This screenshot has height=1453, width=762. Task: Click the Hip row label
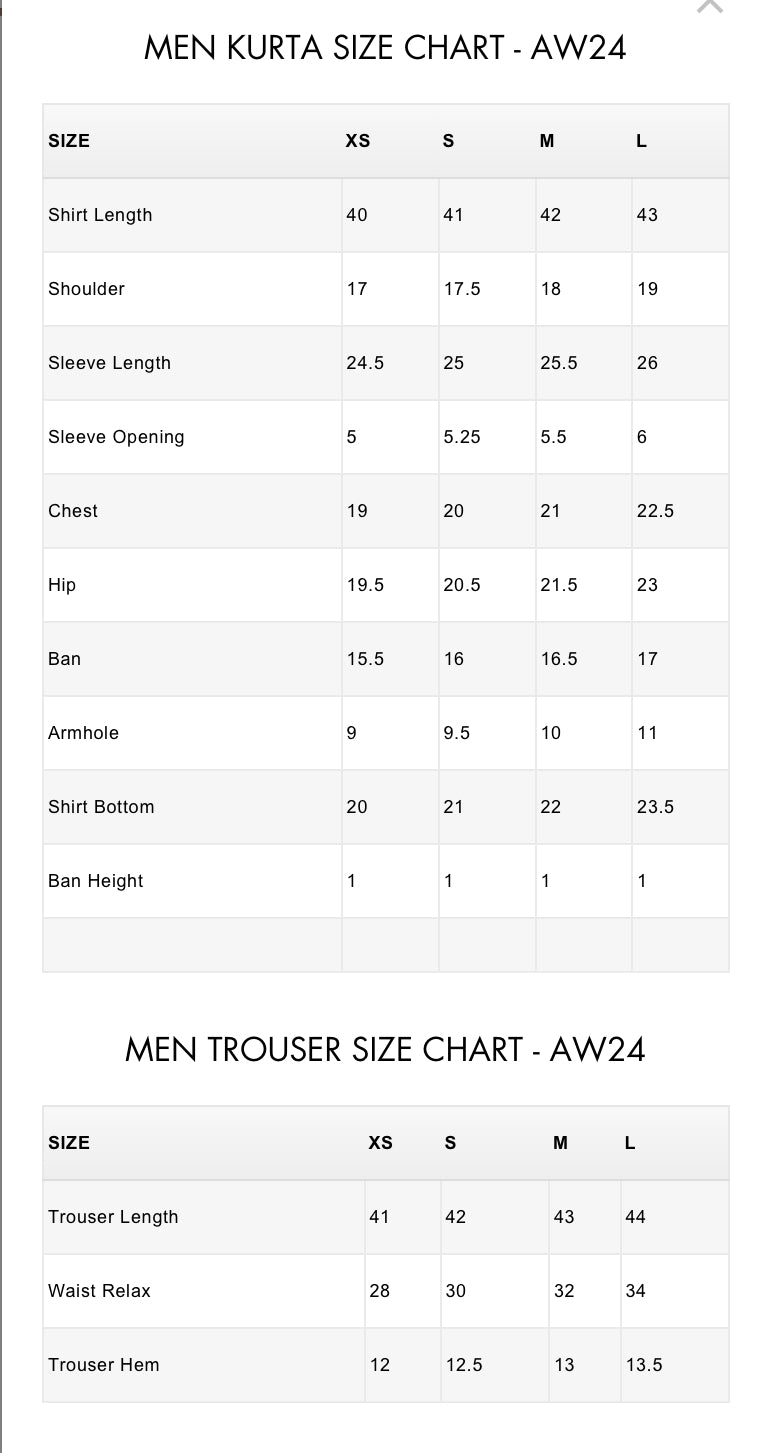(x=62, y=585)
